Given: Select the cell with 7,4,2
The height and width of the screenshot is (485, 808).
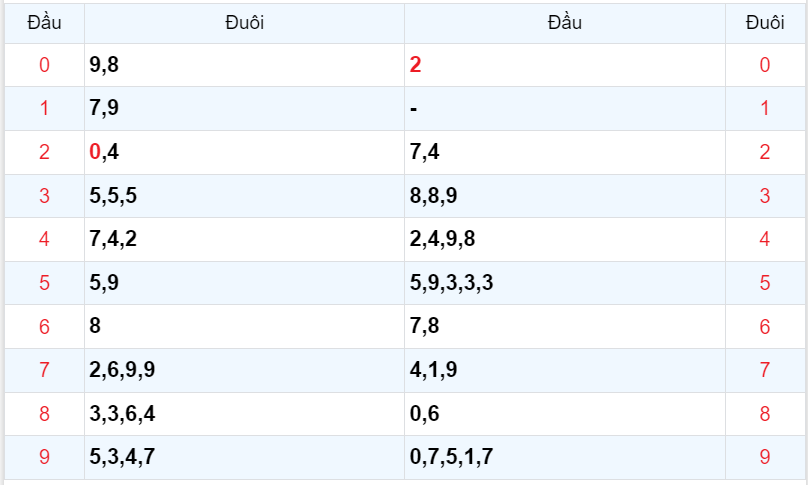Looking at the screenshot, I should tap(112, 240).
